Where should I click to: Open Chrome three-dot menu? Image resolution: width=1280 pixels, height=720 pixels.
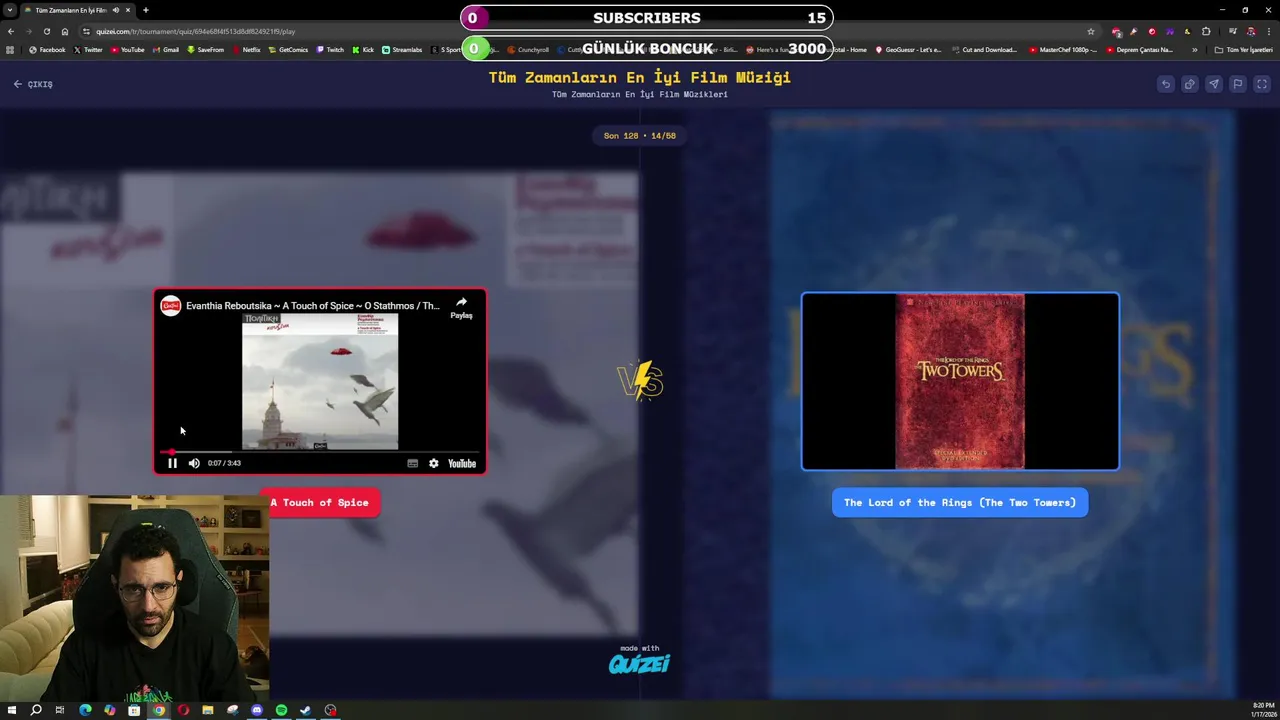pyautogui.click(x=1268, y=31)
